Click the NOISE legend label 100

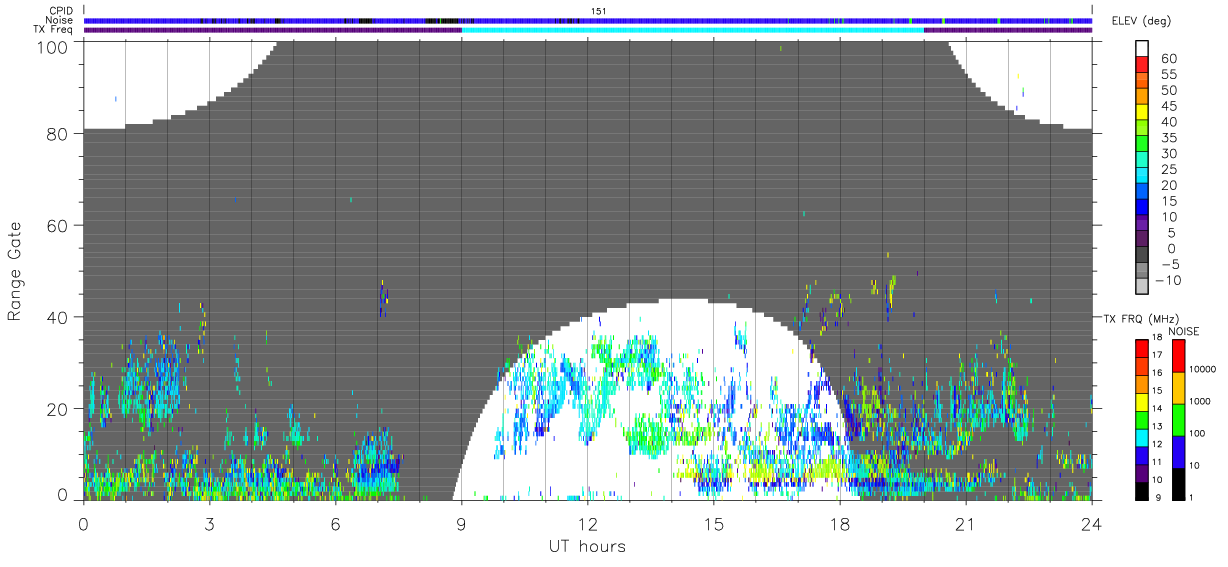1197,433
